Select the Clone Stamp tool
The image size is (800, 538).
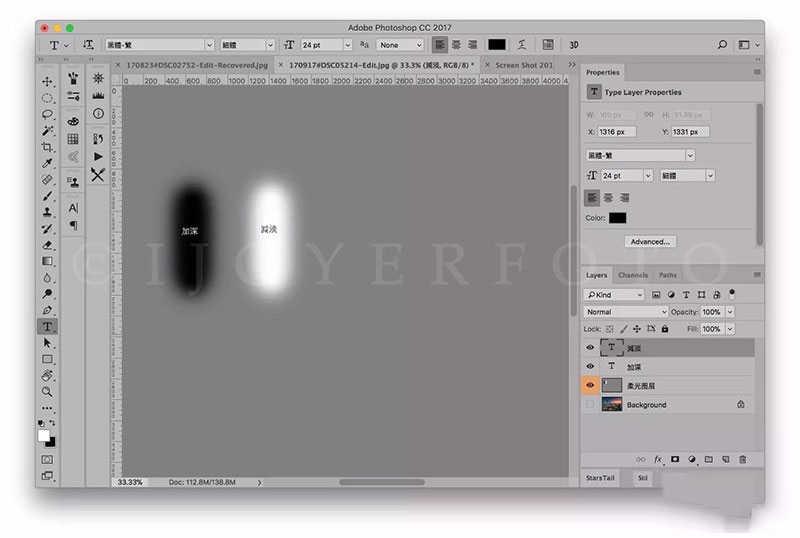tap(47, 212)
